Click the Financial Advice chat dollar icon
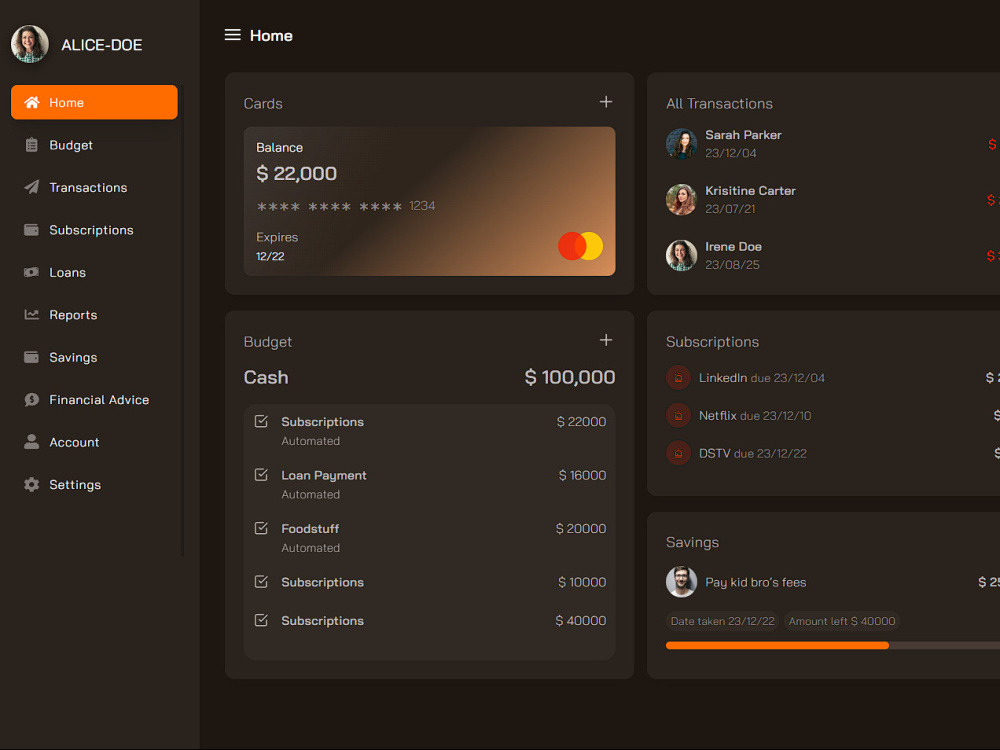The height and width of the screenshot is (750, 1000). tap(31, 400)
